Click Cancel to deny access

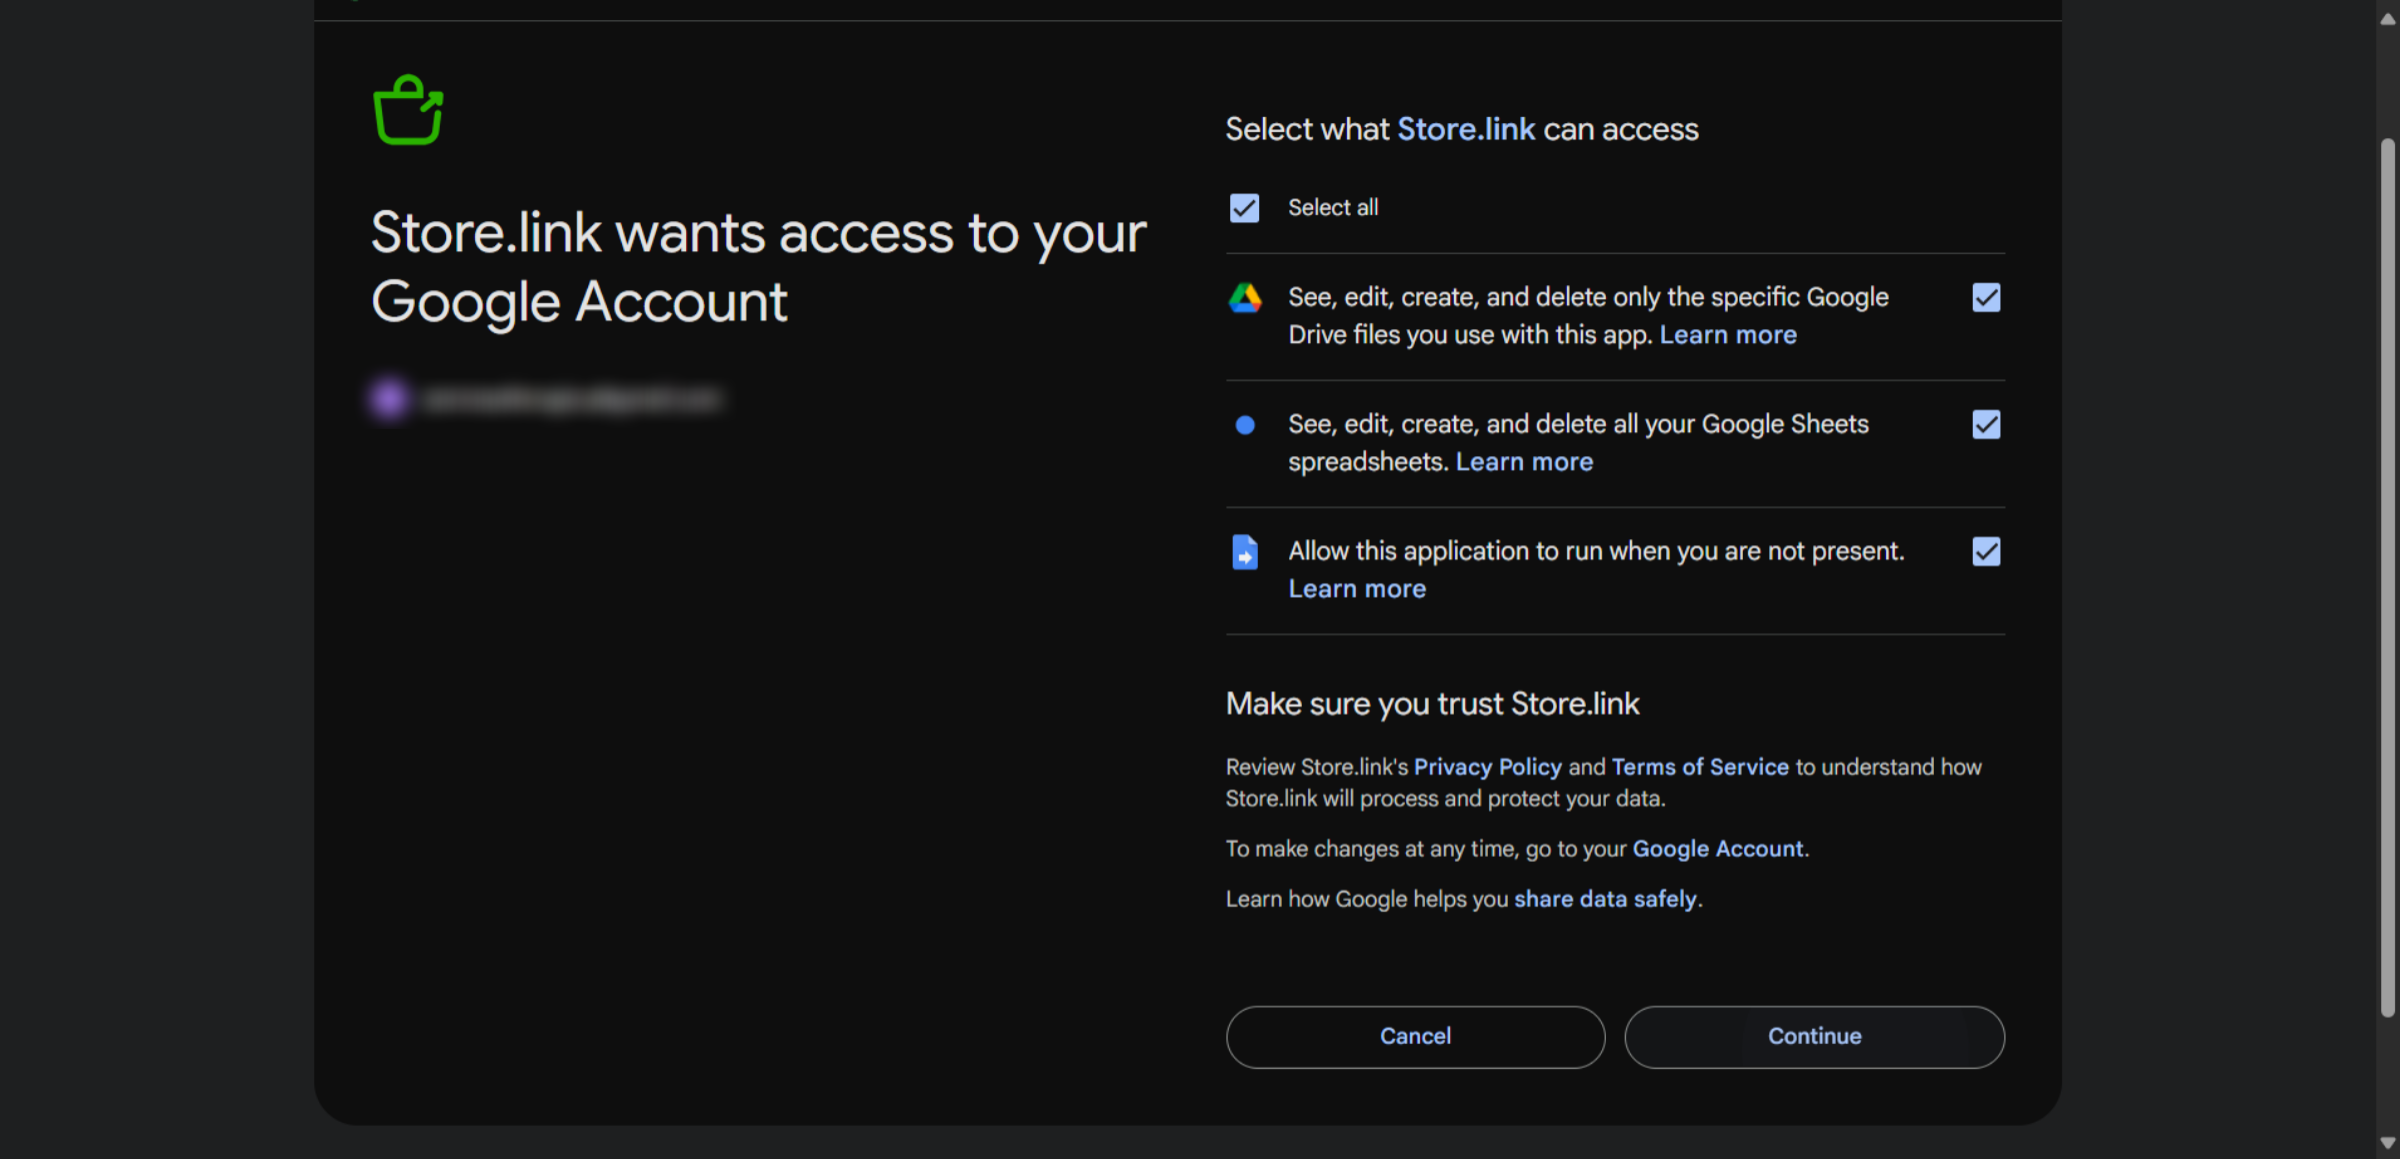pyautogui.click(x=1415, y=1036)
